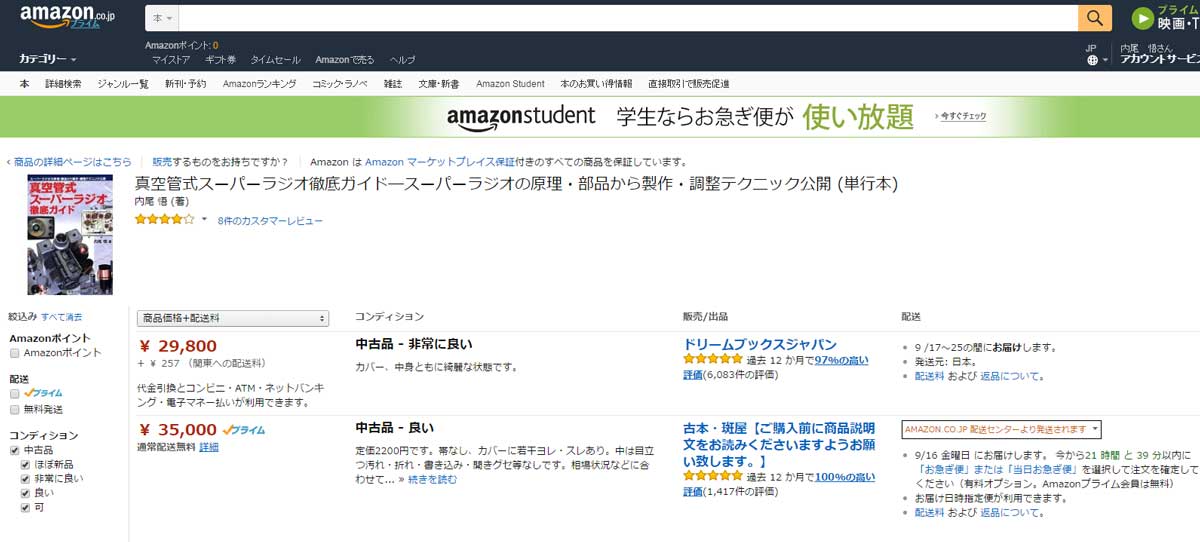Enable the 無料発送 checkbox
Viewport: 1200px width, 542px height.
point(14,409)
